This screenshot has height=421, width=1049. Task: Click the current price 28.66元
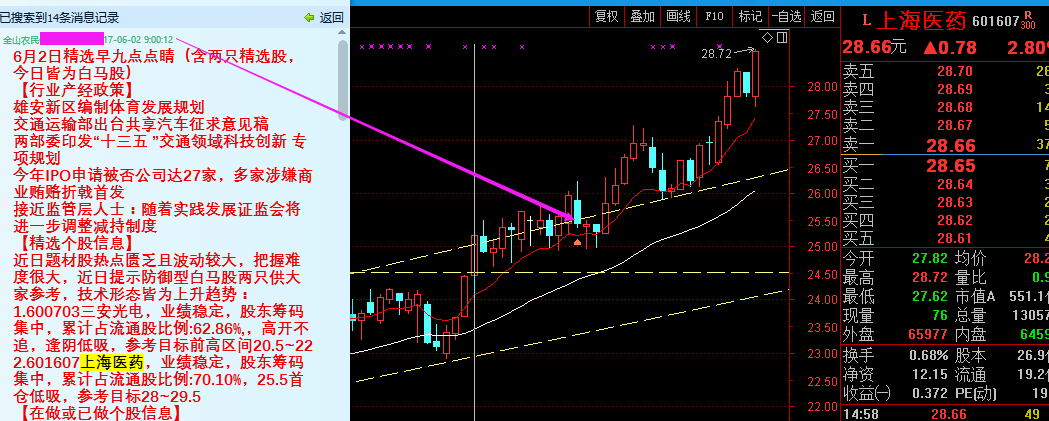click(874, 48)
